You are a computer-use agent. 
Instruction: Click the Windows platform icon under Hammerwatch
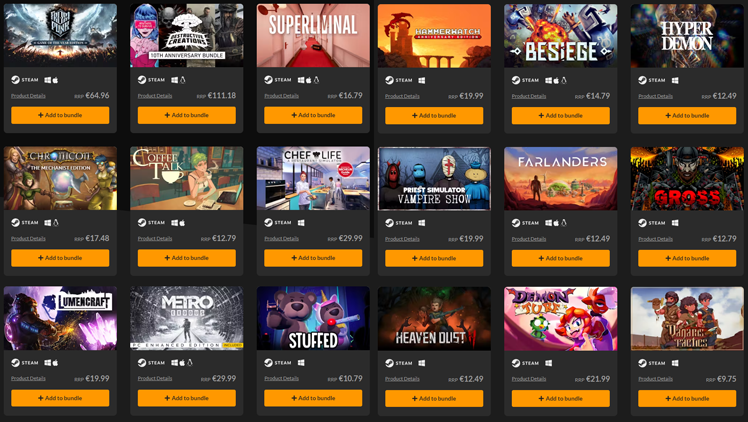pos(422,81)
